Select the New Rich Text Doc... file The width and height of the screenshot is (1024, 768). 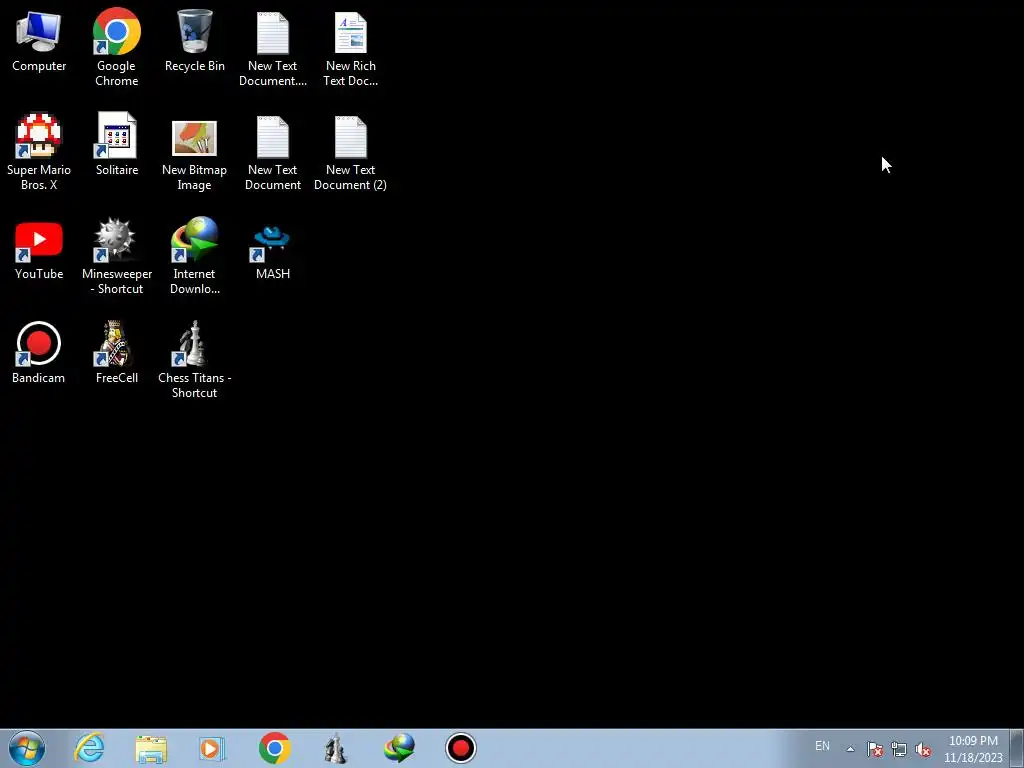coord(351,49)
